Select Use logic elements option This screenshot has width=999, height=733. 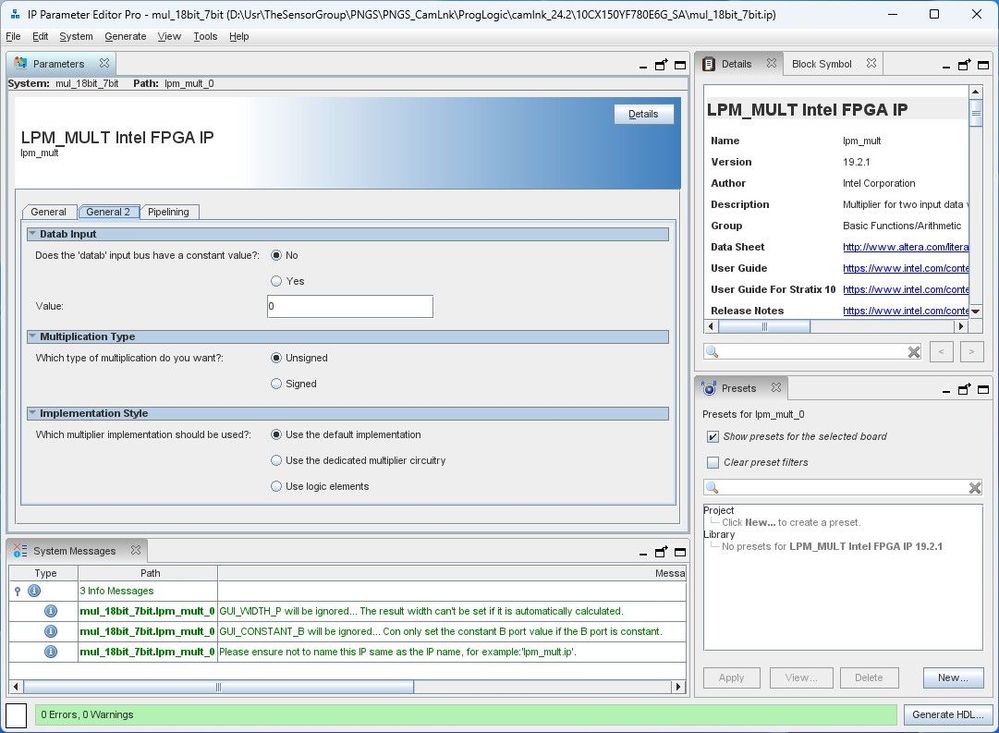(276, 486)
